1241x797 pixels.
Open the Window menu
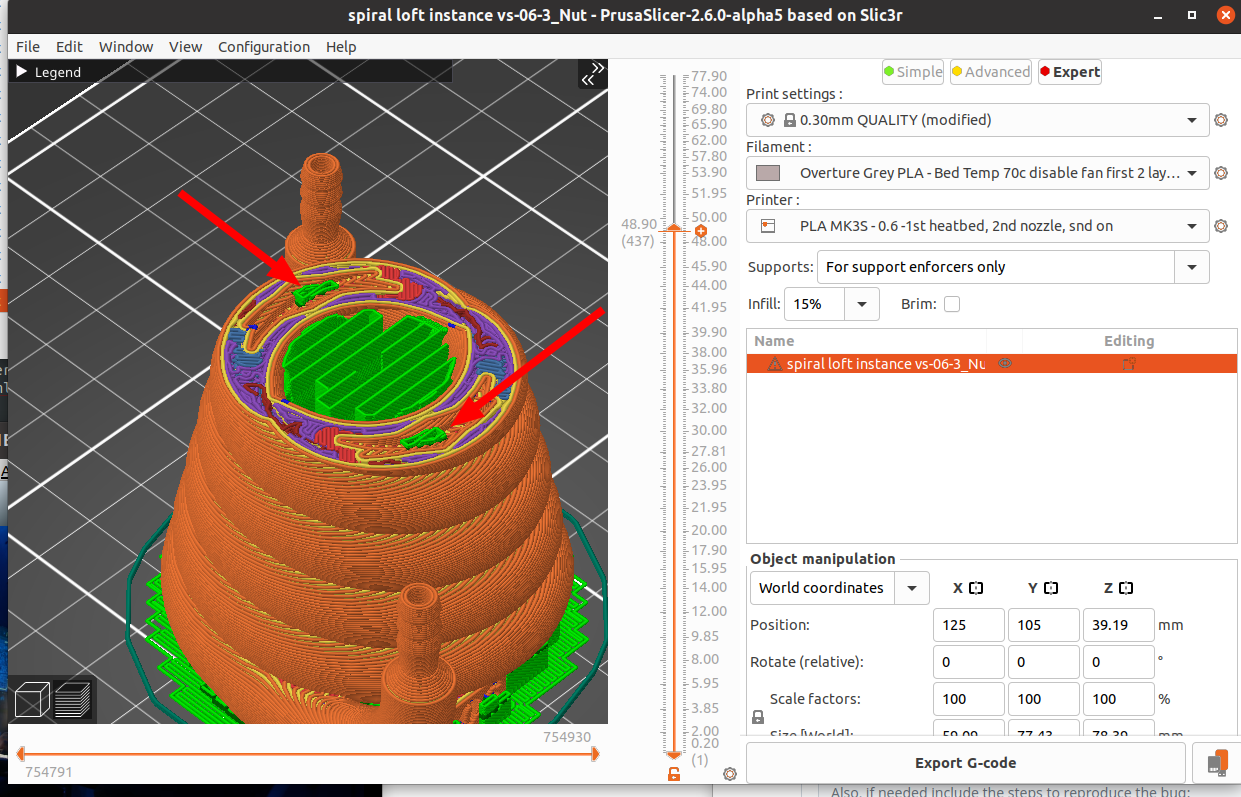click(x=126, y=47)
